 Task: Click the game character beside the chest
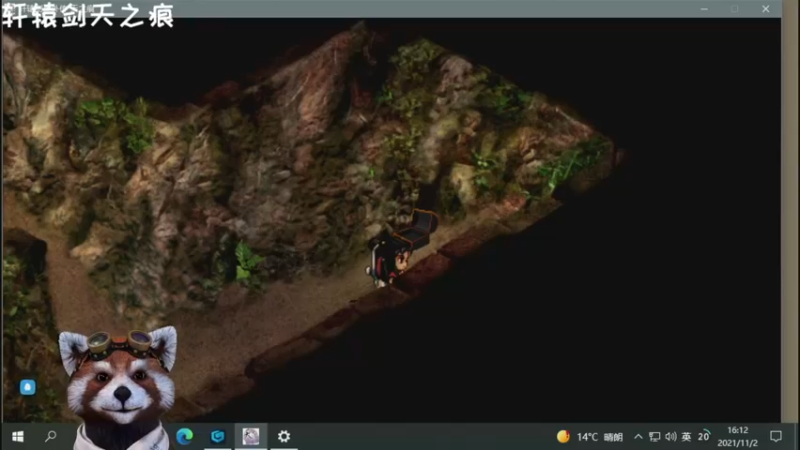point(388,262)
